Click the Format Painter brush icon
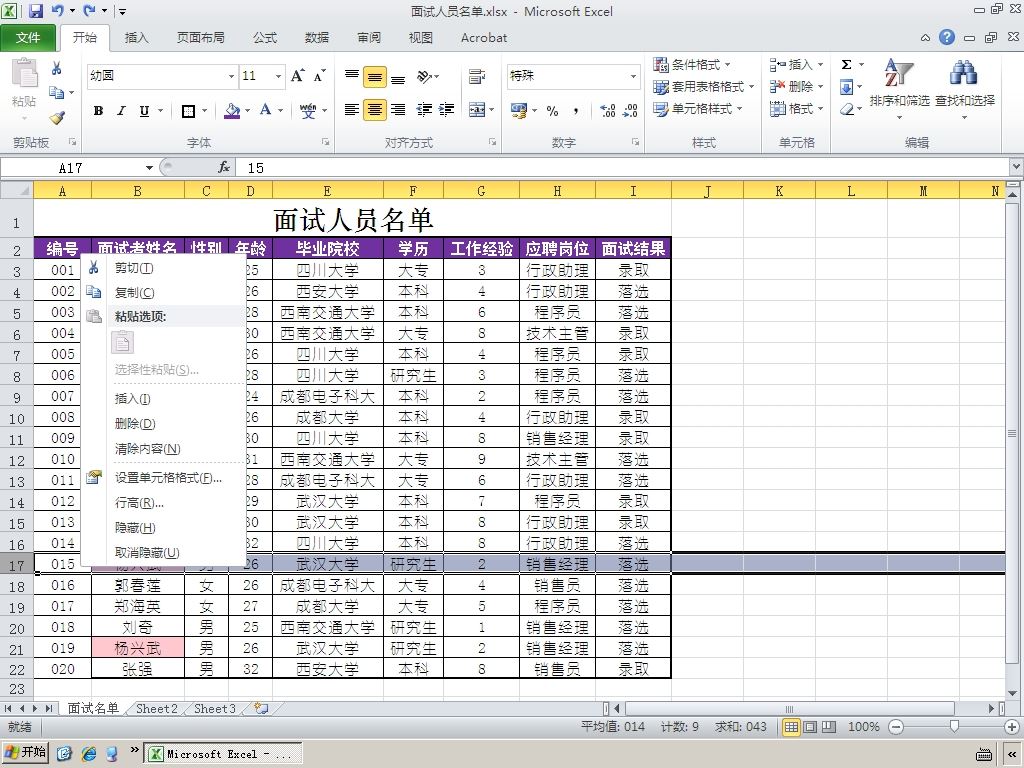This screenshot has width=1024, height=768. [57, 118]
